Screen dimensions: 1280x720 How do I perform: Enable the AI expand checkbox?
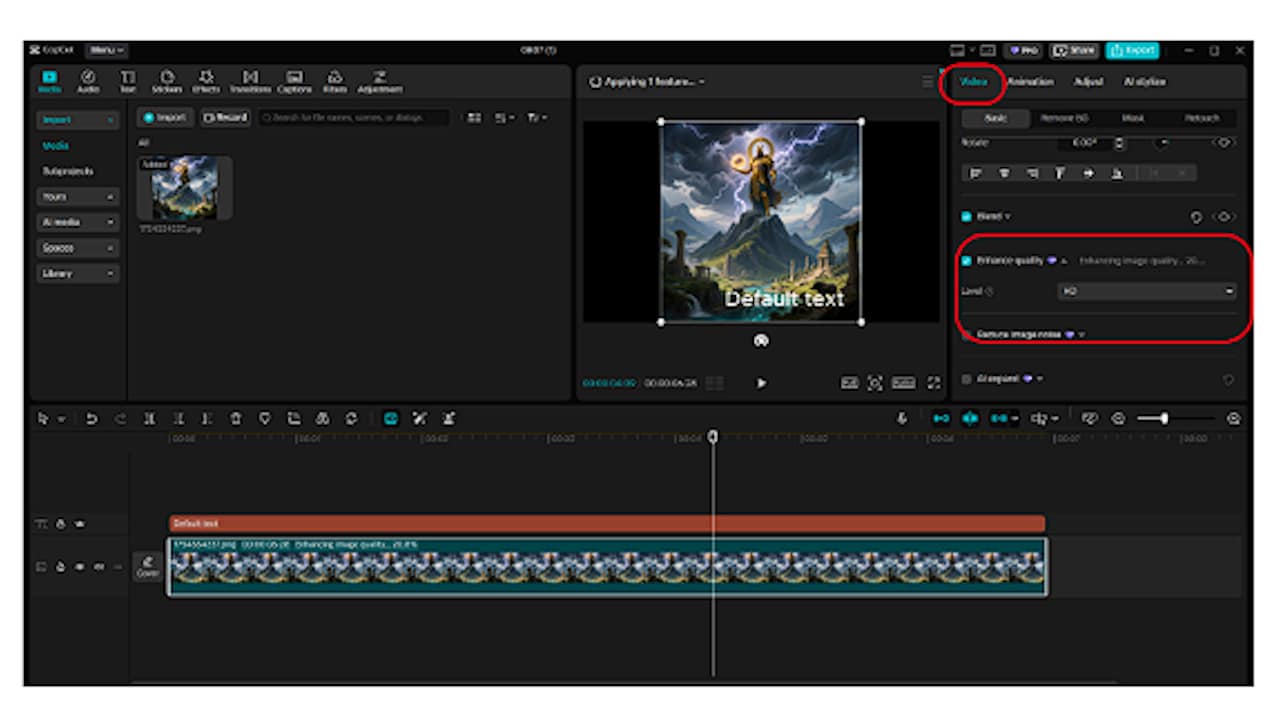966,379
